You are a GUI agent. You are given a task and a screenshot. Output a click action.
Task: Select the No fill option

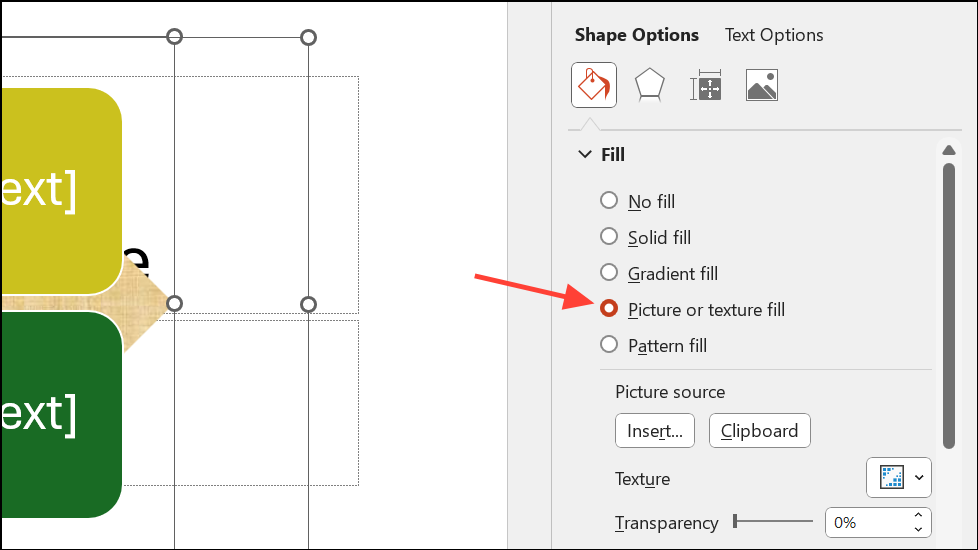609,201
